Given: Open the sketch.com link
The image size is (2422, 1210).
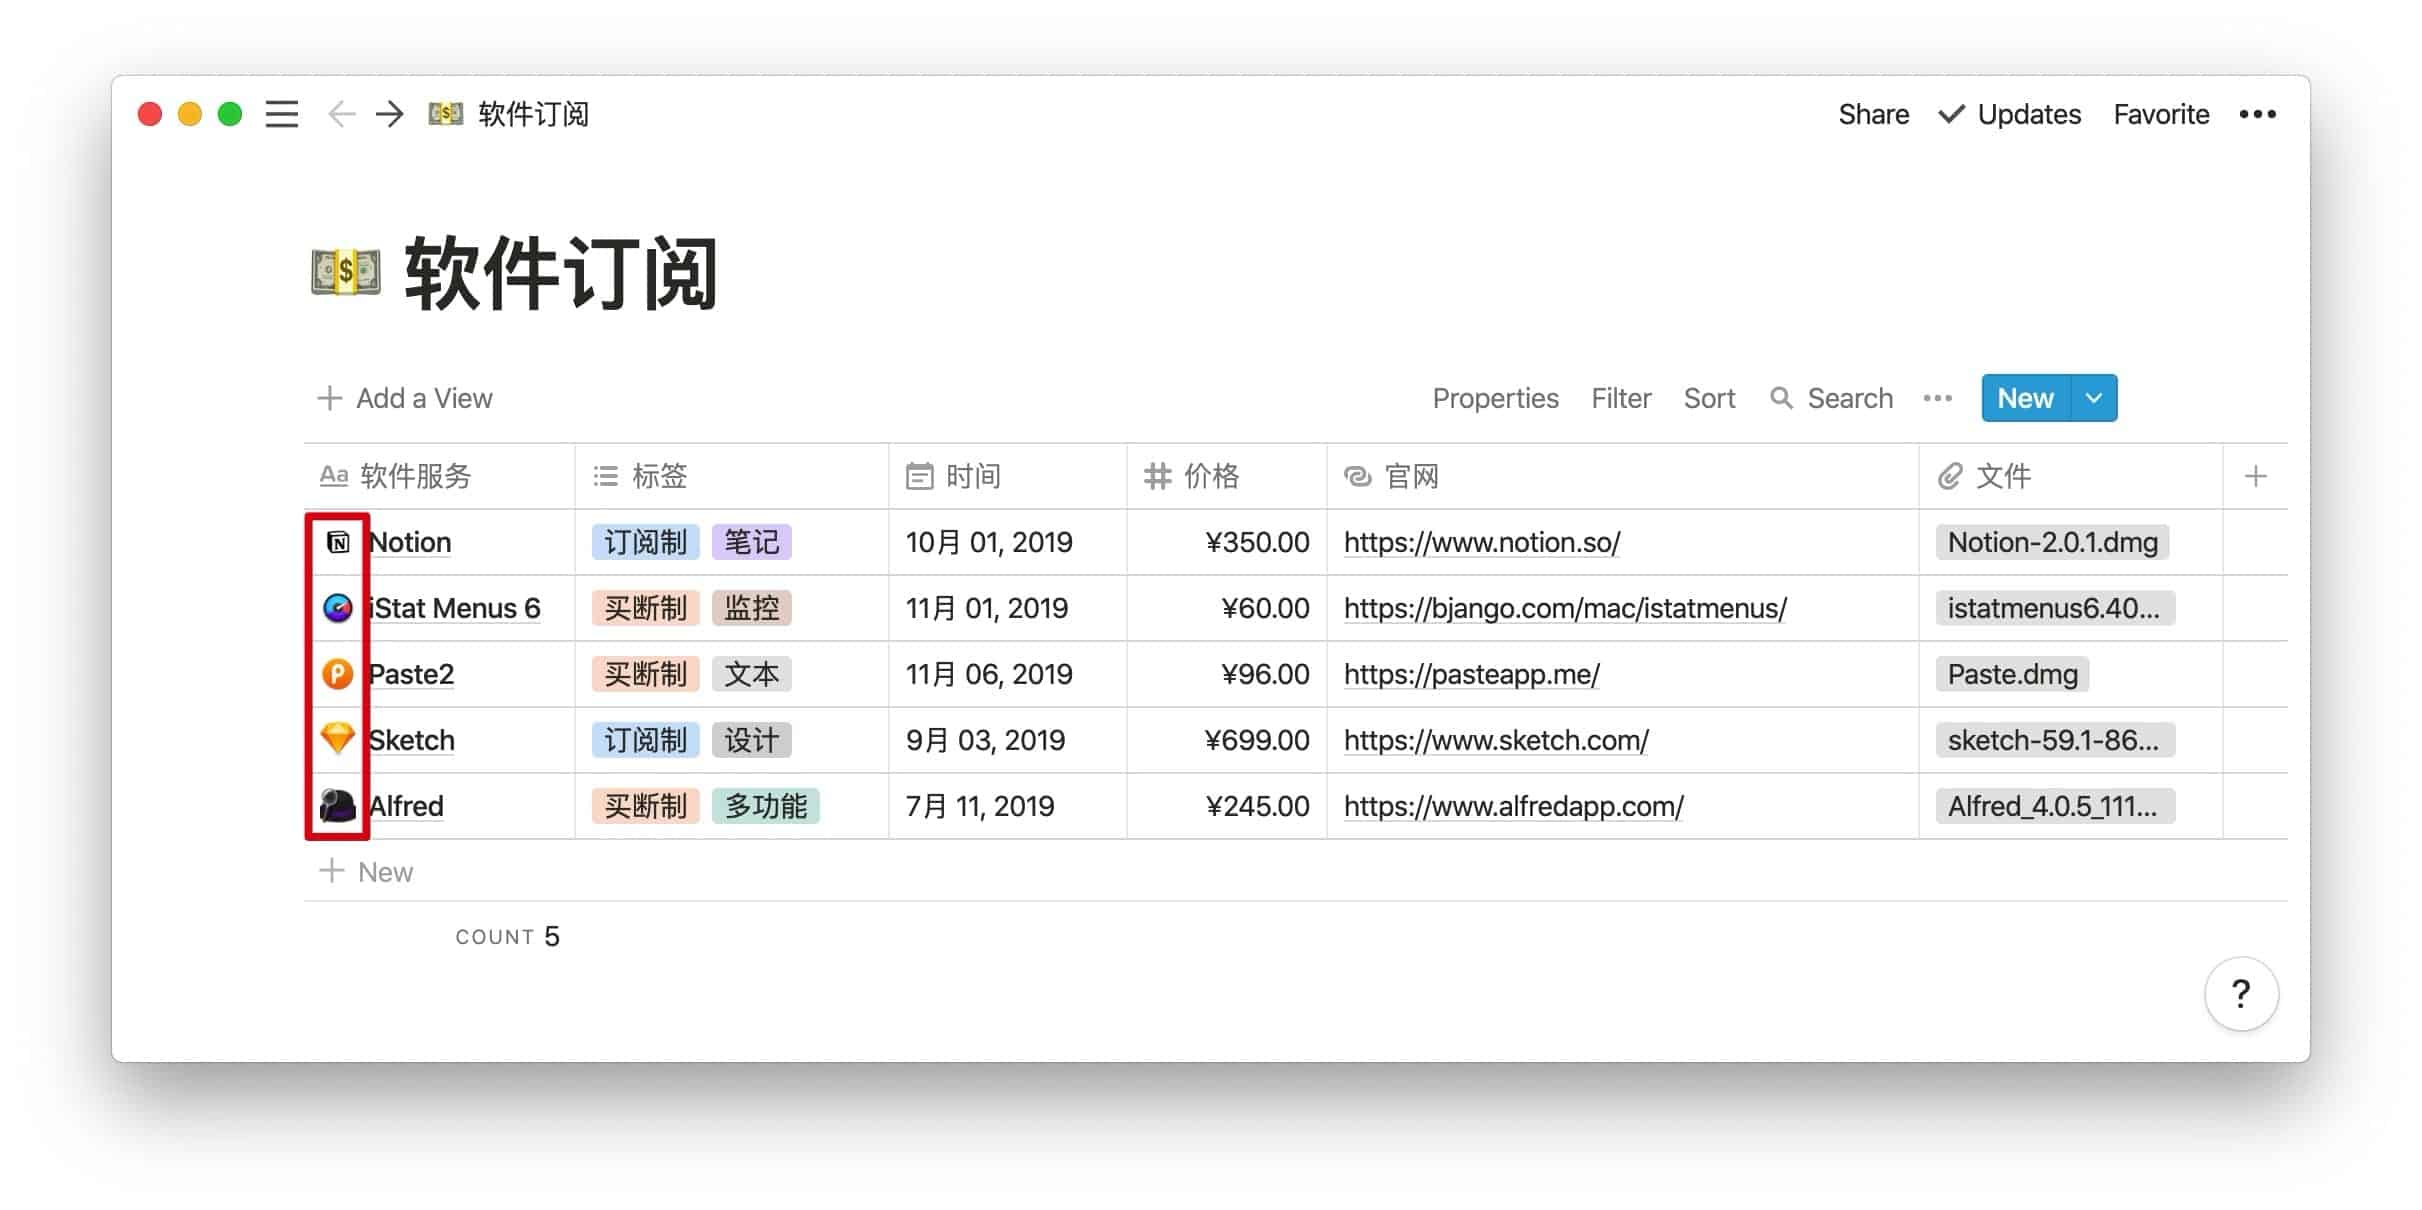Looking at the screenshot, I should coord(1496,740).
